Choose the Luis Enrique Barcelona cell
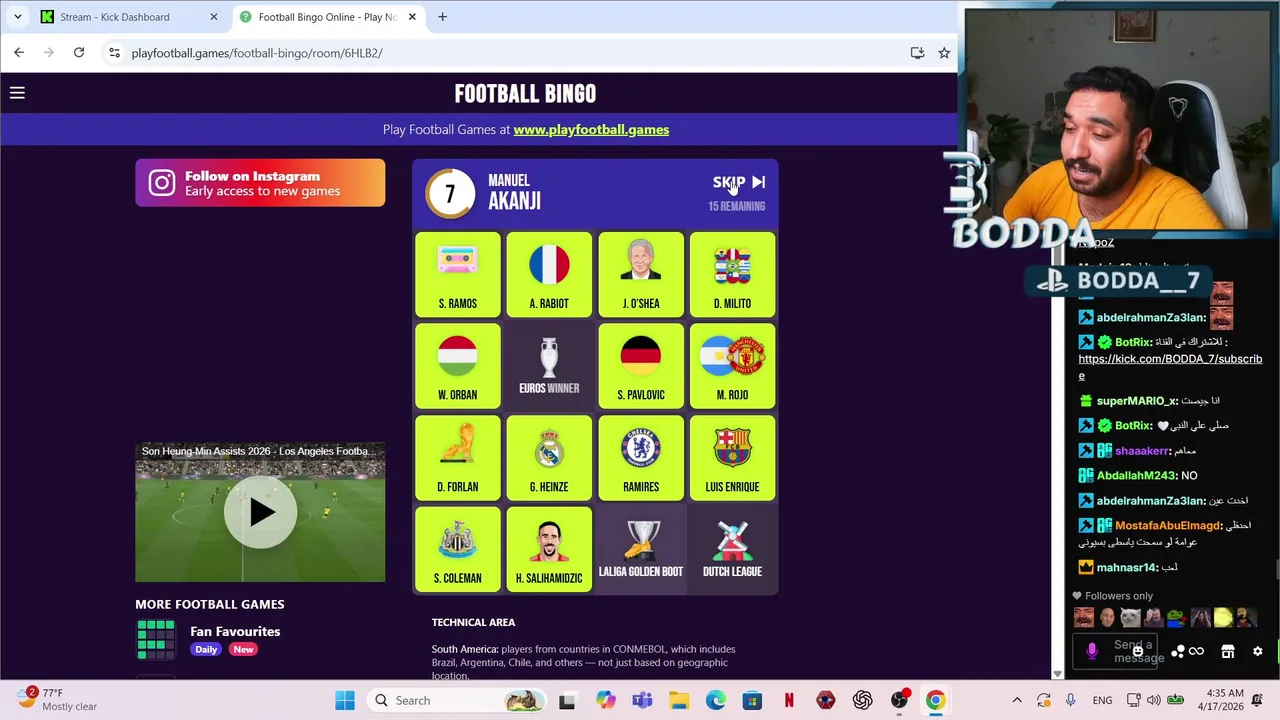 click(732, 458)
